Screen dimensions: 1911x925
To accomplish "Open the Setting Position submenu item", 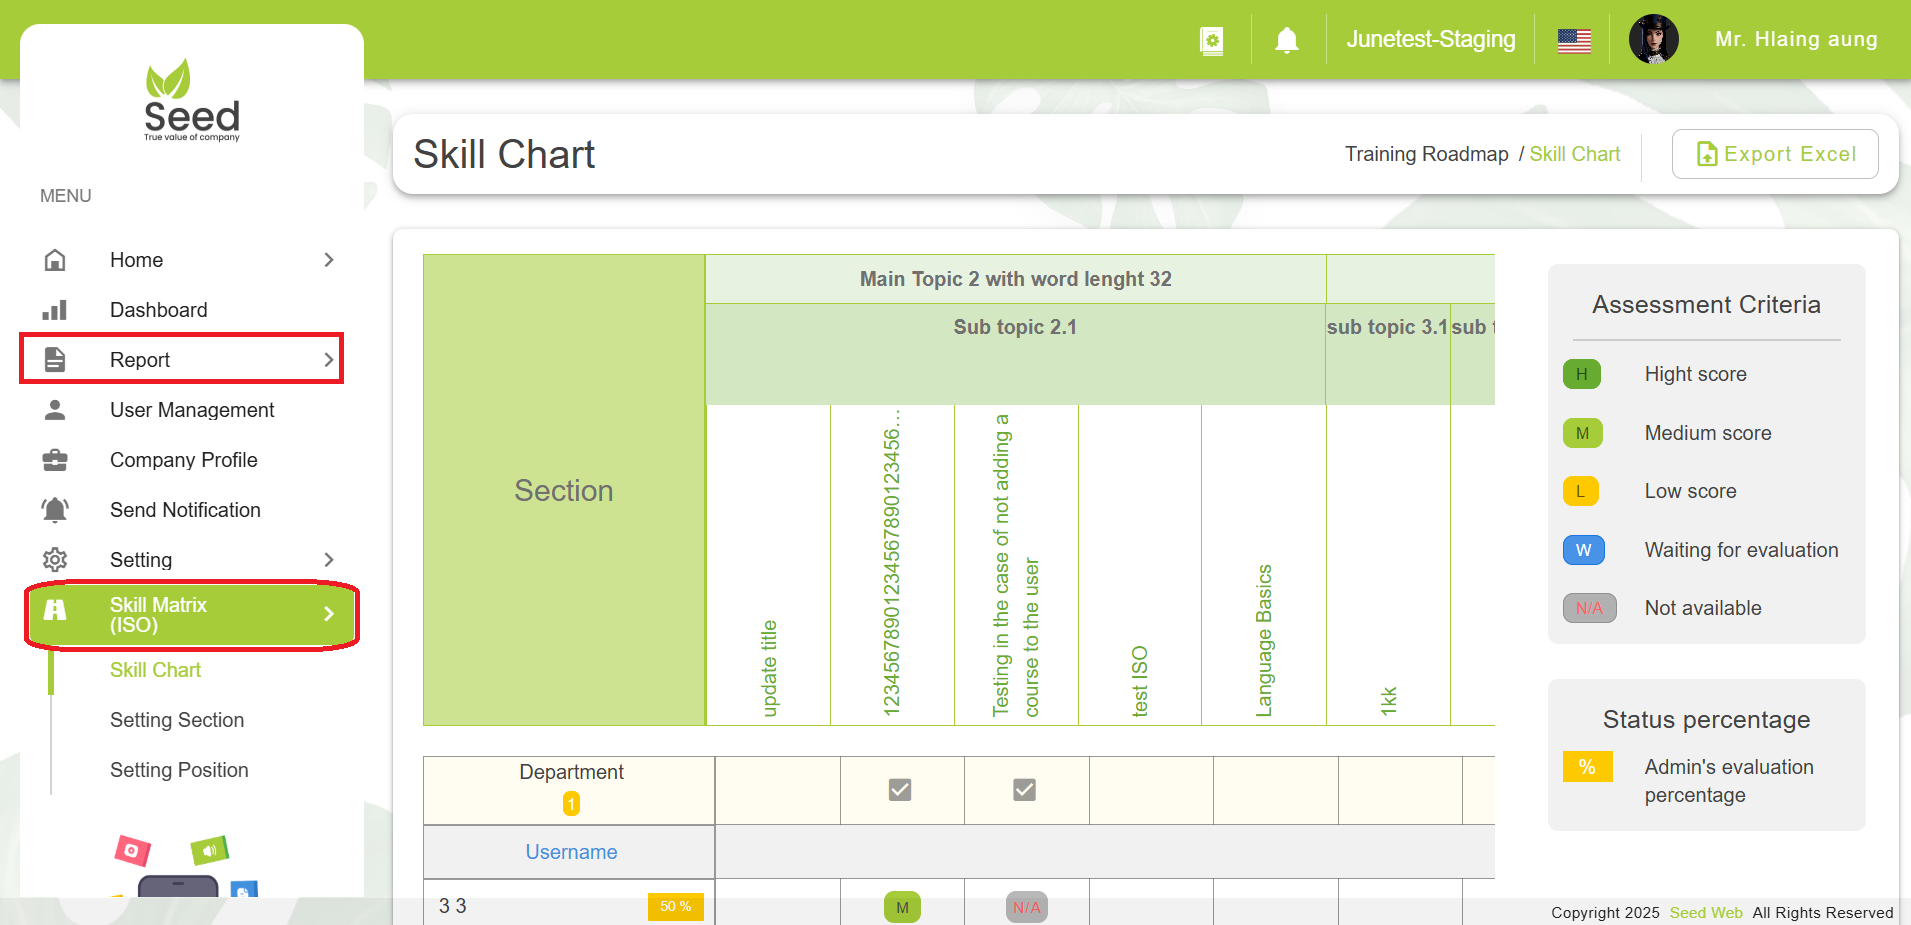I will 179,770.
